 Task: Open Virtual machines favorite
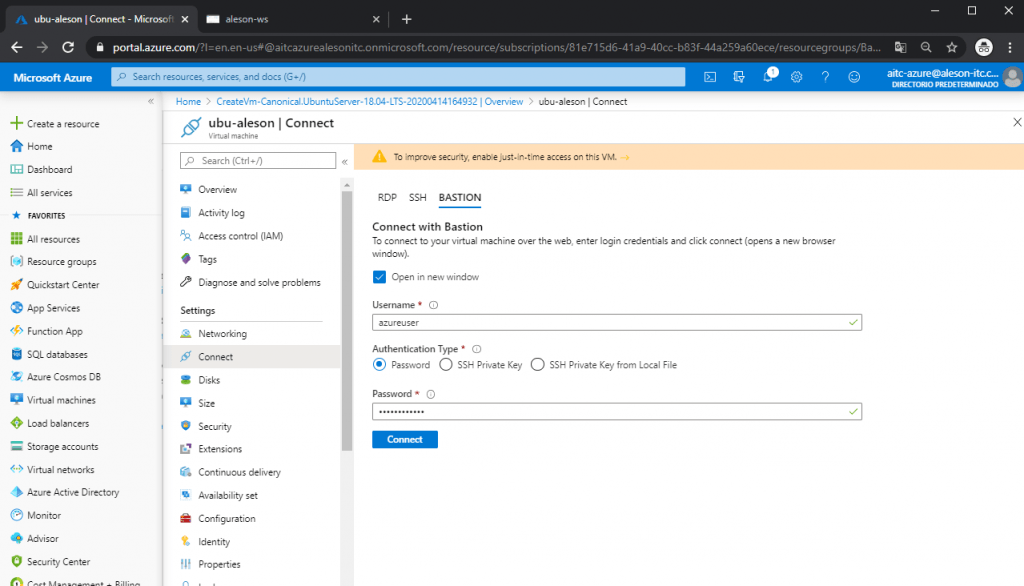(x=61, y=400)
